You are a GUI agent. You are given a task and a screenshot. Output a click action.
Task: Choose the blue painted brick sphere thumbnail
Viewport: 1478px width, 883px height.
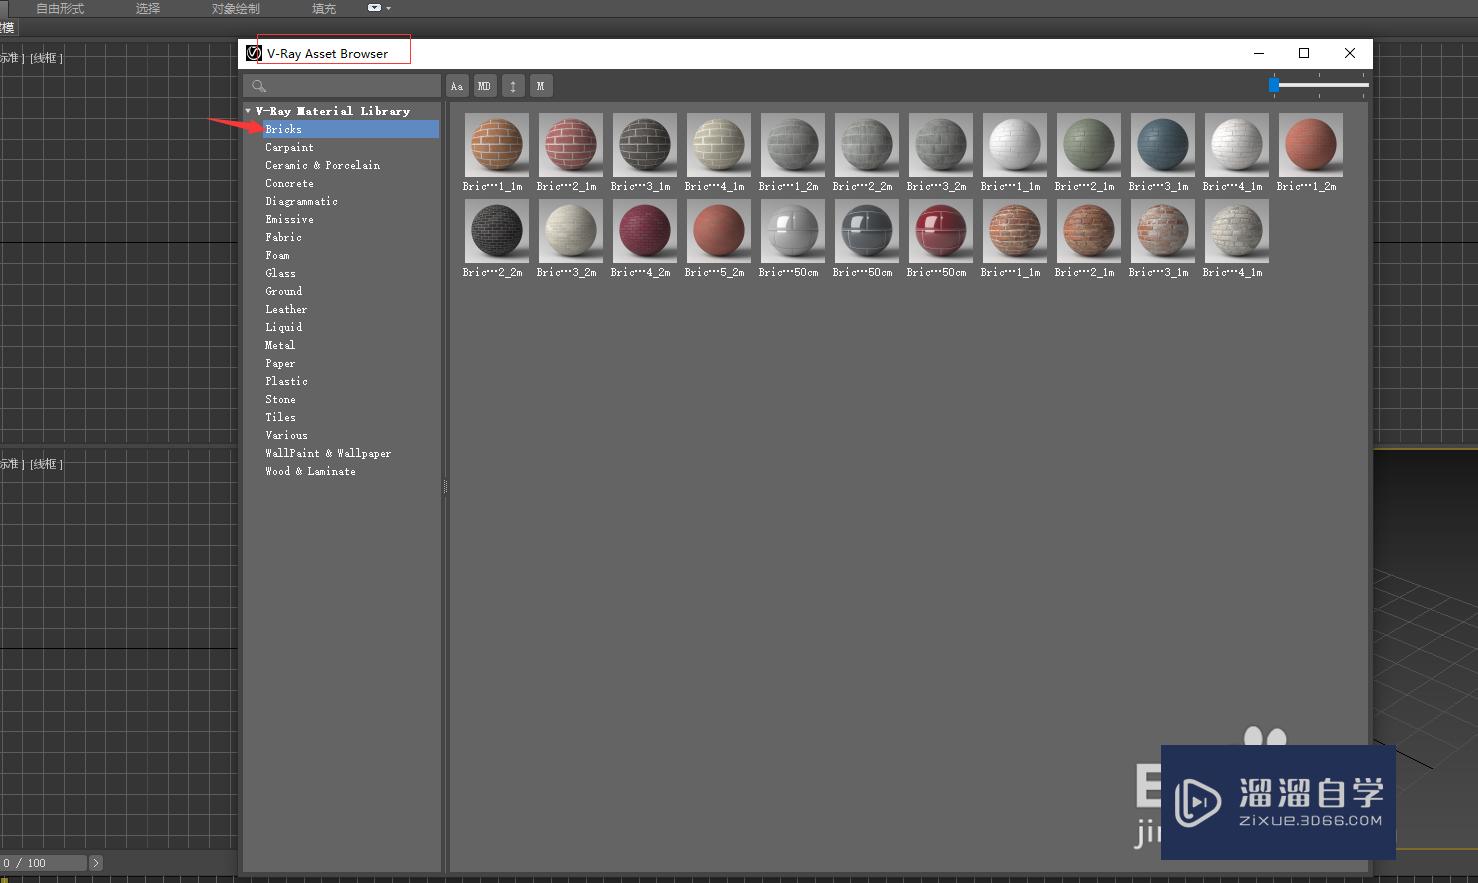1163,145
